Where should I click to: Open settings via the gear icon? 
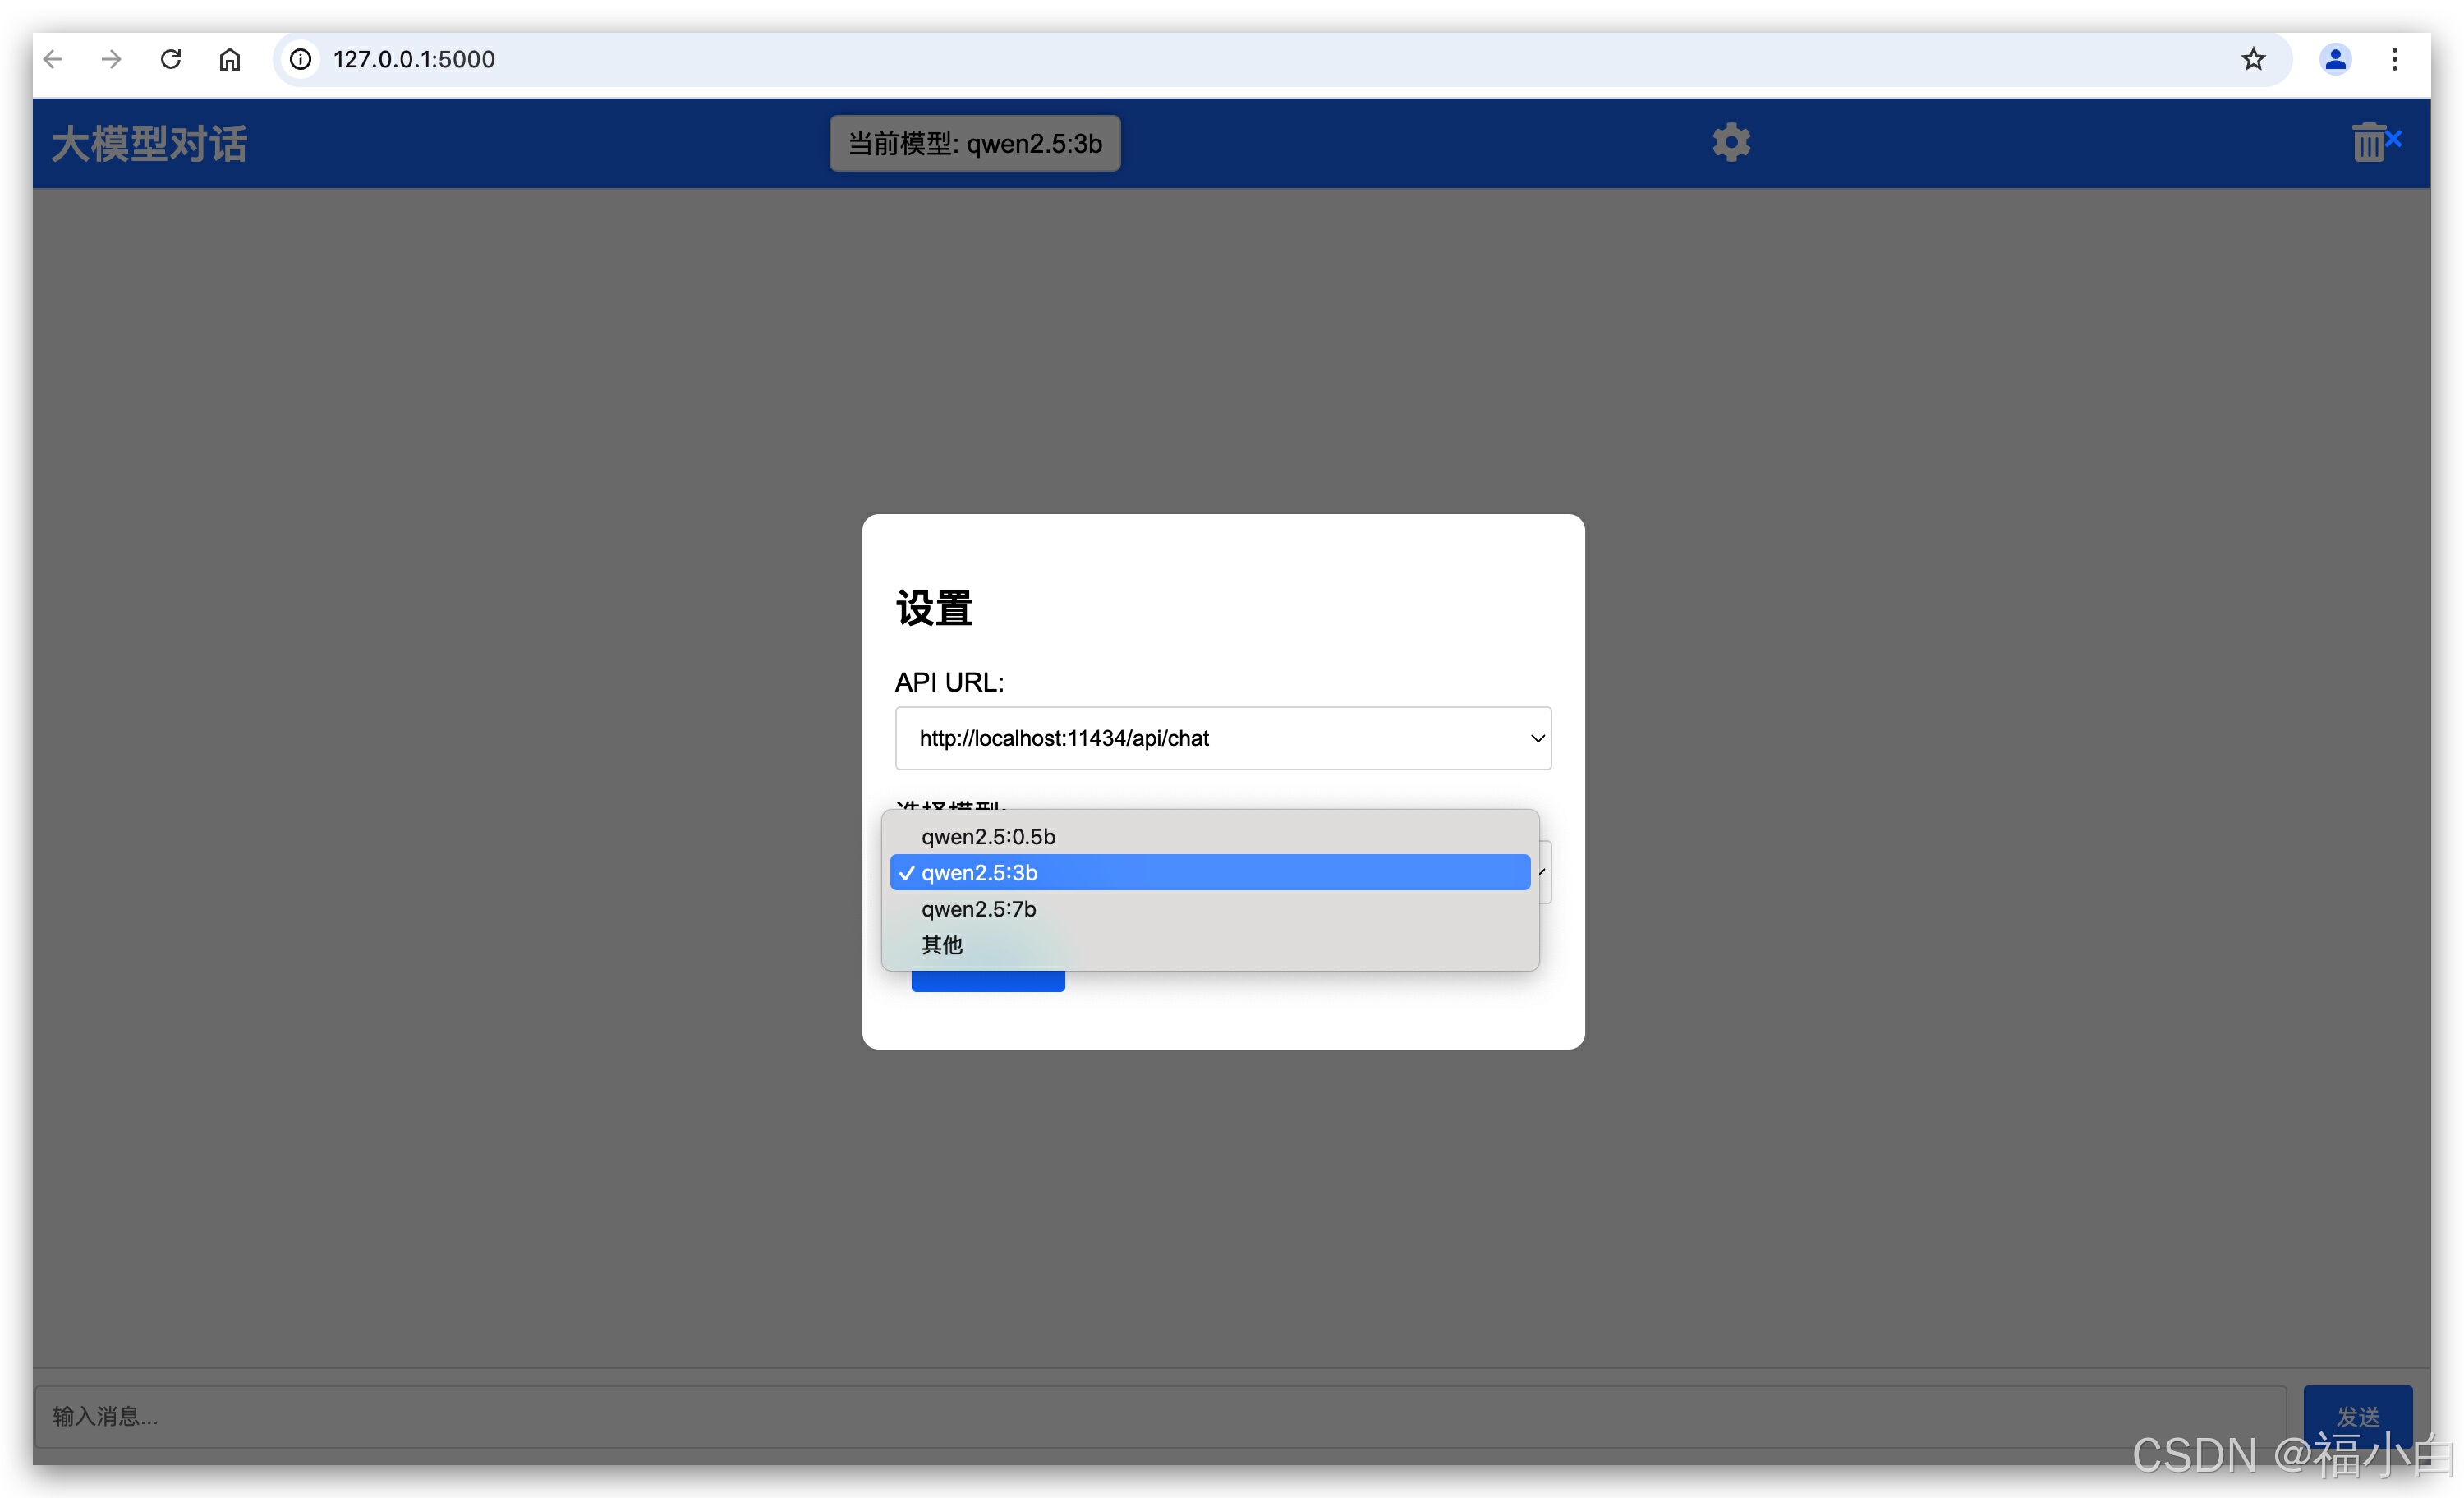(1731, 143)
